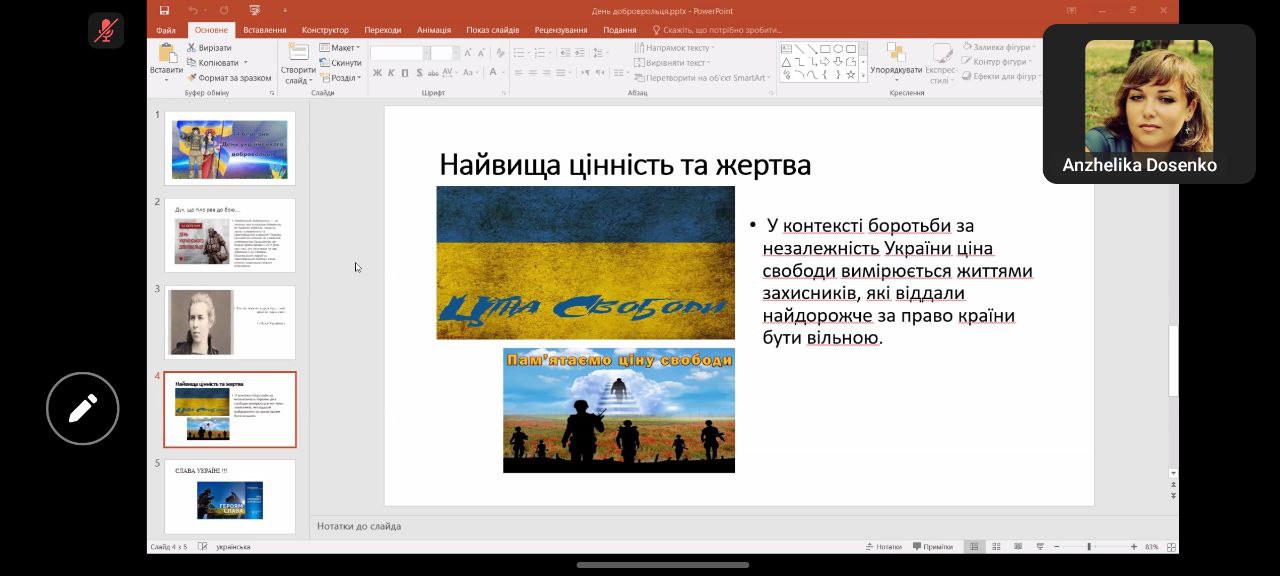Switch to Slide Sorter view in status bar

(x=996, y=547)
